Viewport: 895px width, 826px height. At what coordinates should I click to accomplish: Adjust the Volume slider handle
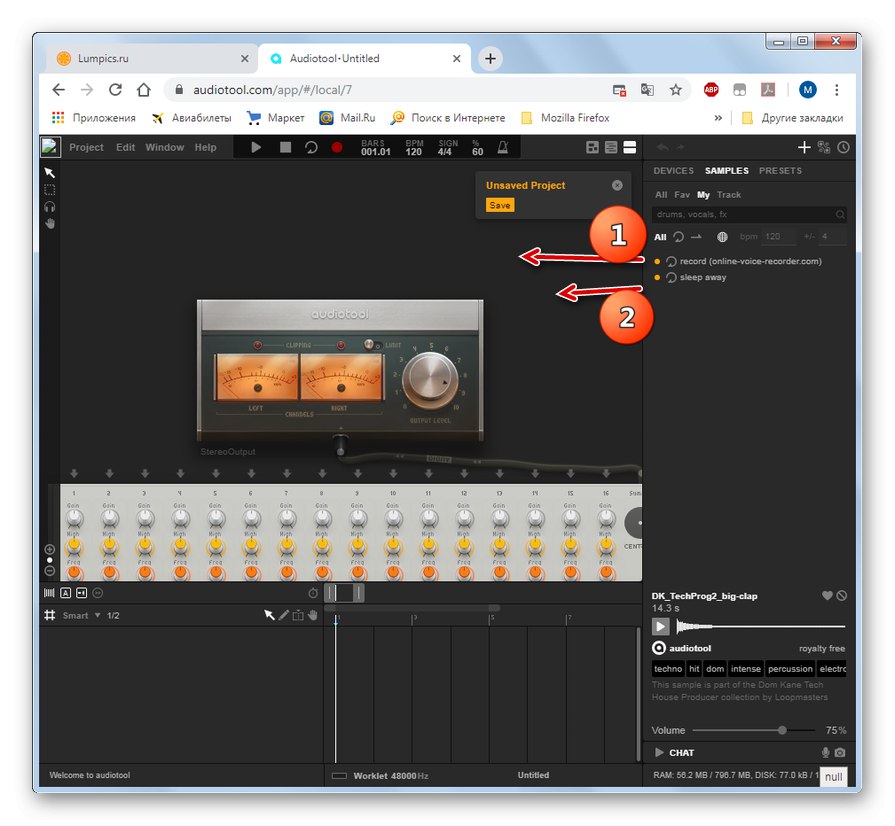click(x=782, y=730)
